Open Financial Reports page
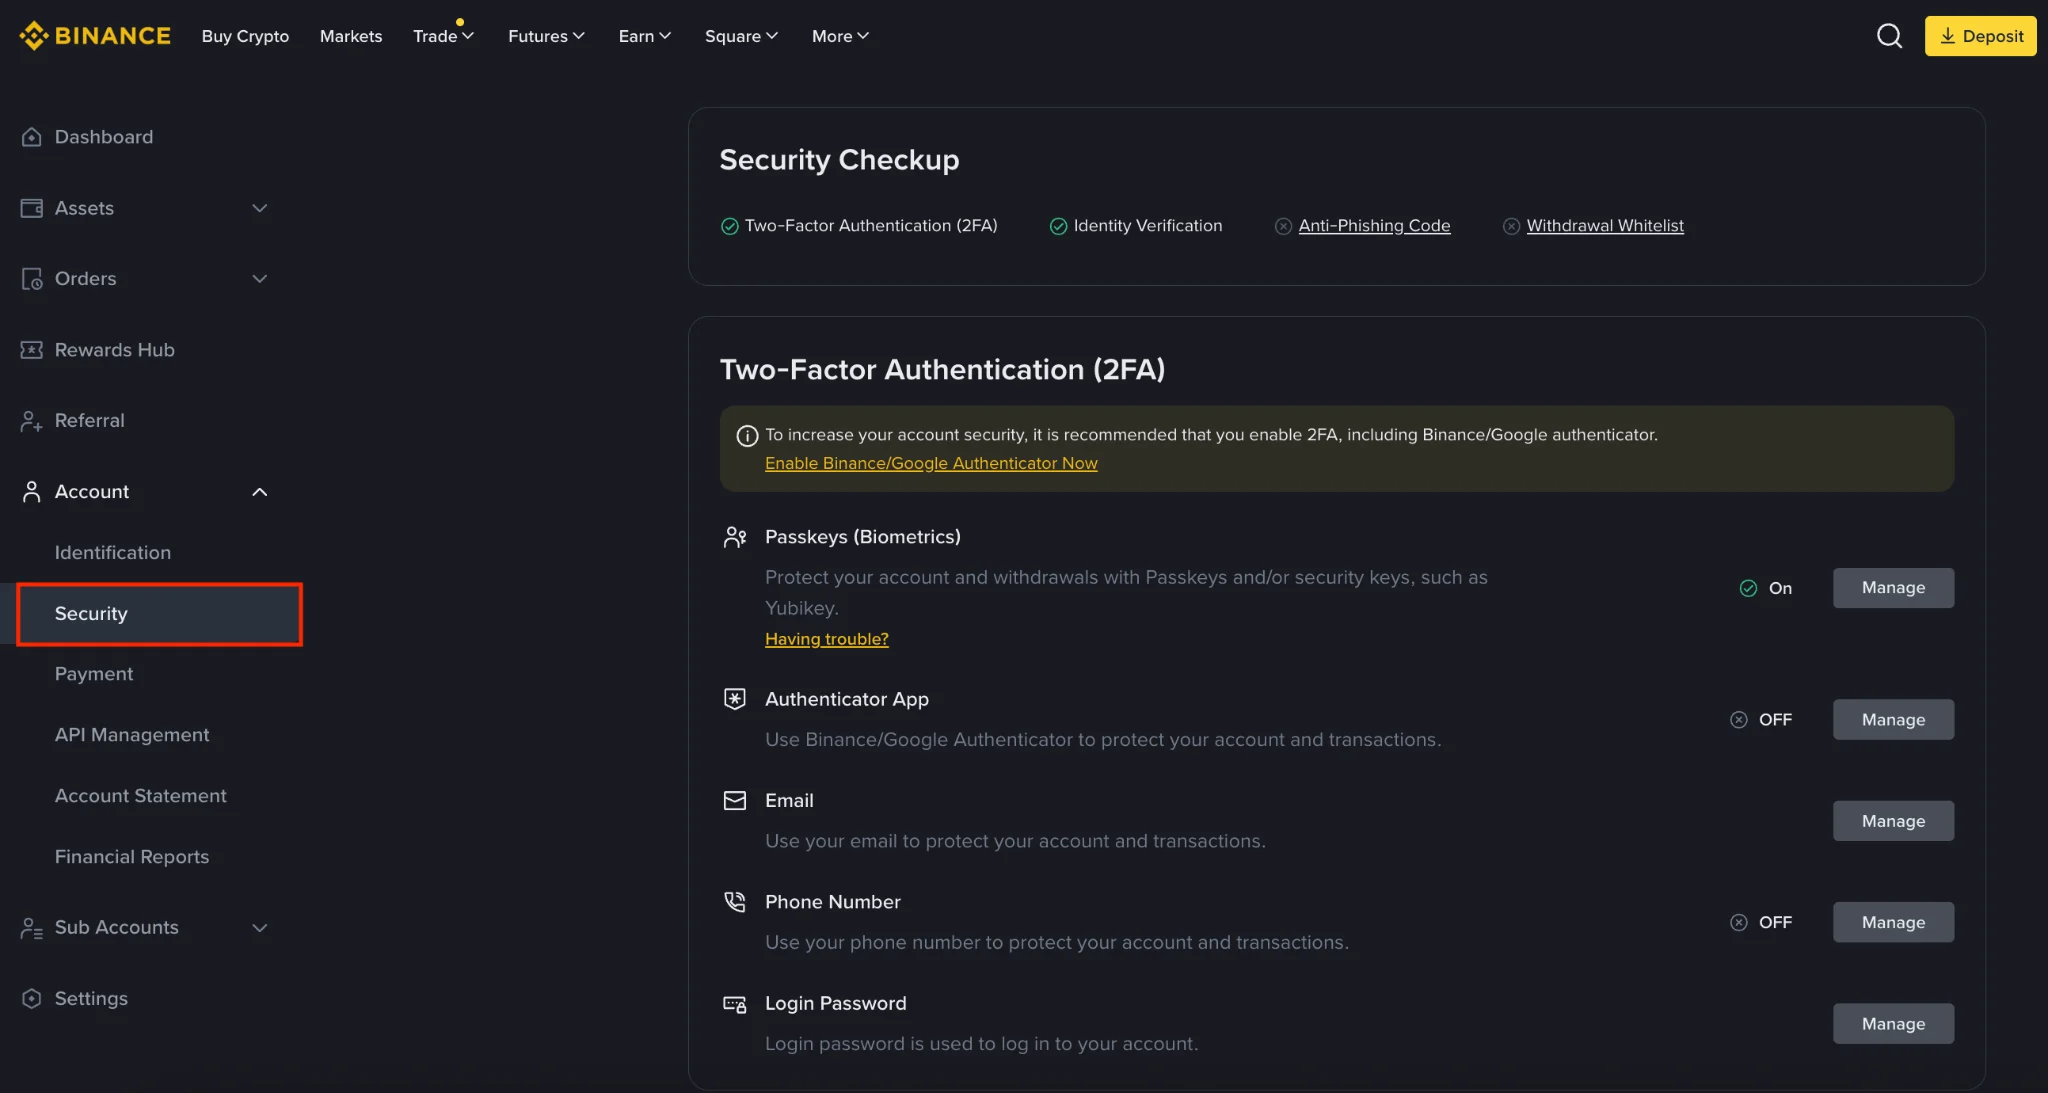 (x=132, y=857)
